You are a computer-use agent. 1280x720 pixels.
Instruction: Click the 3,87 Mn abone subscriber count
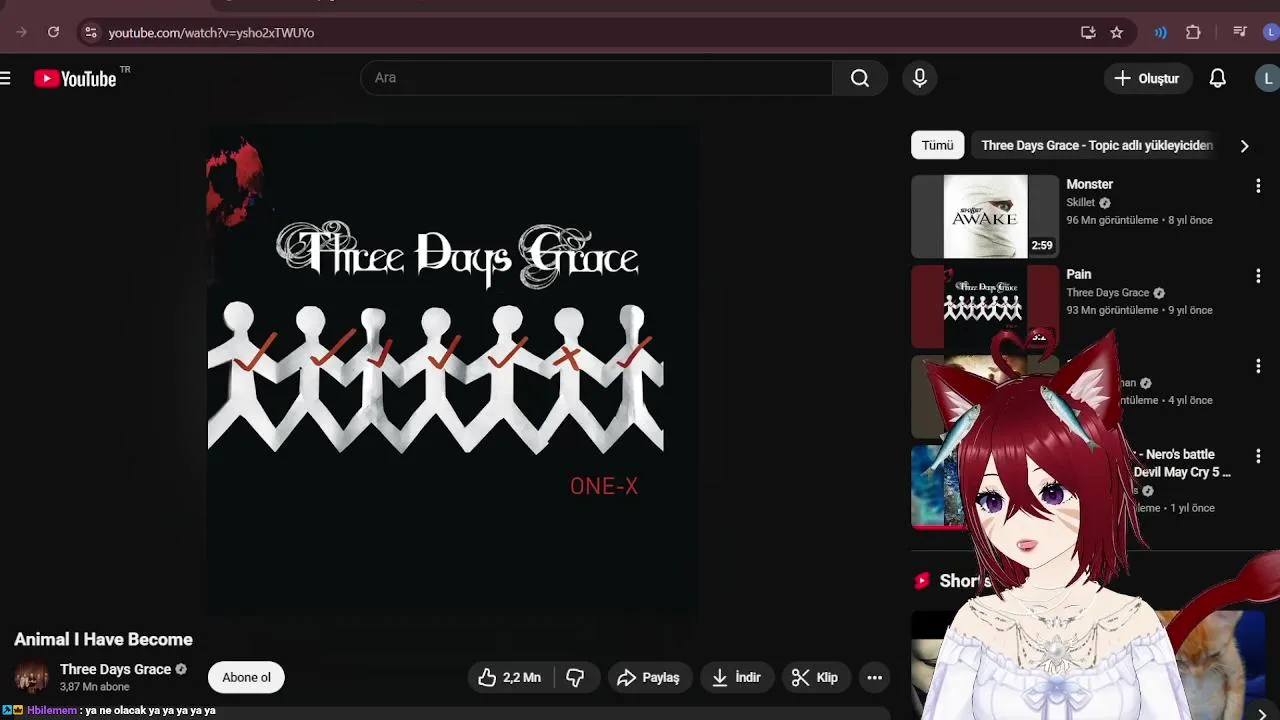coord(94,687)
